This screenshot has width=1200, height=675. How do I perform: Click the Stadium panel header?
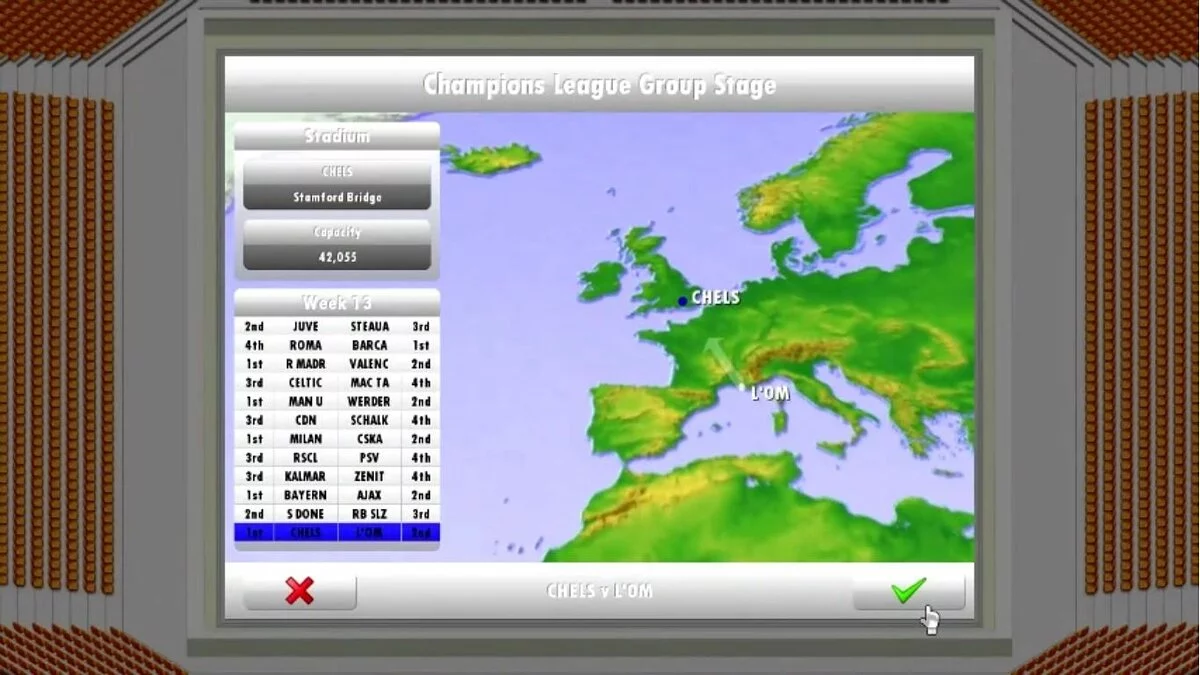click(337, 136)
